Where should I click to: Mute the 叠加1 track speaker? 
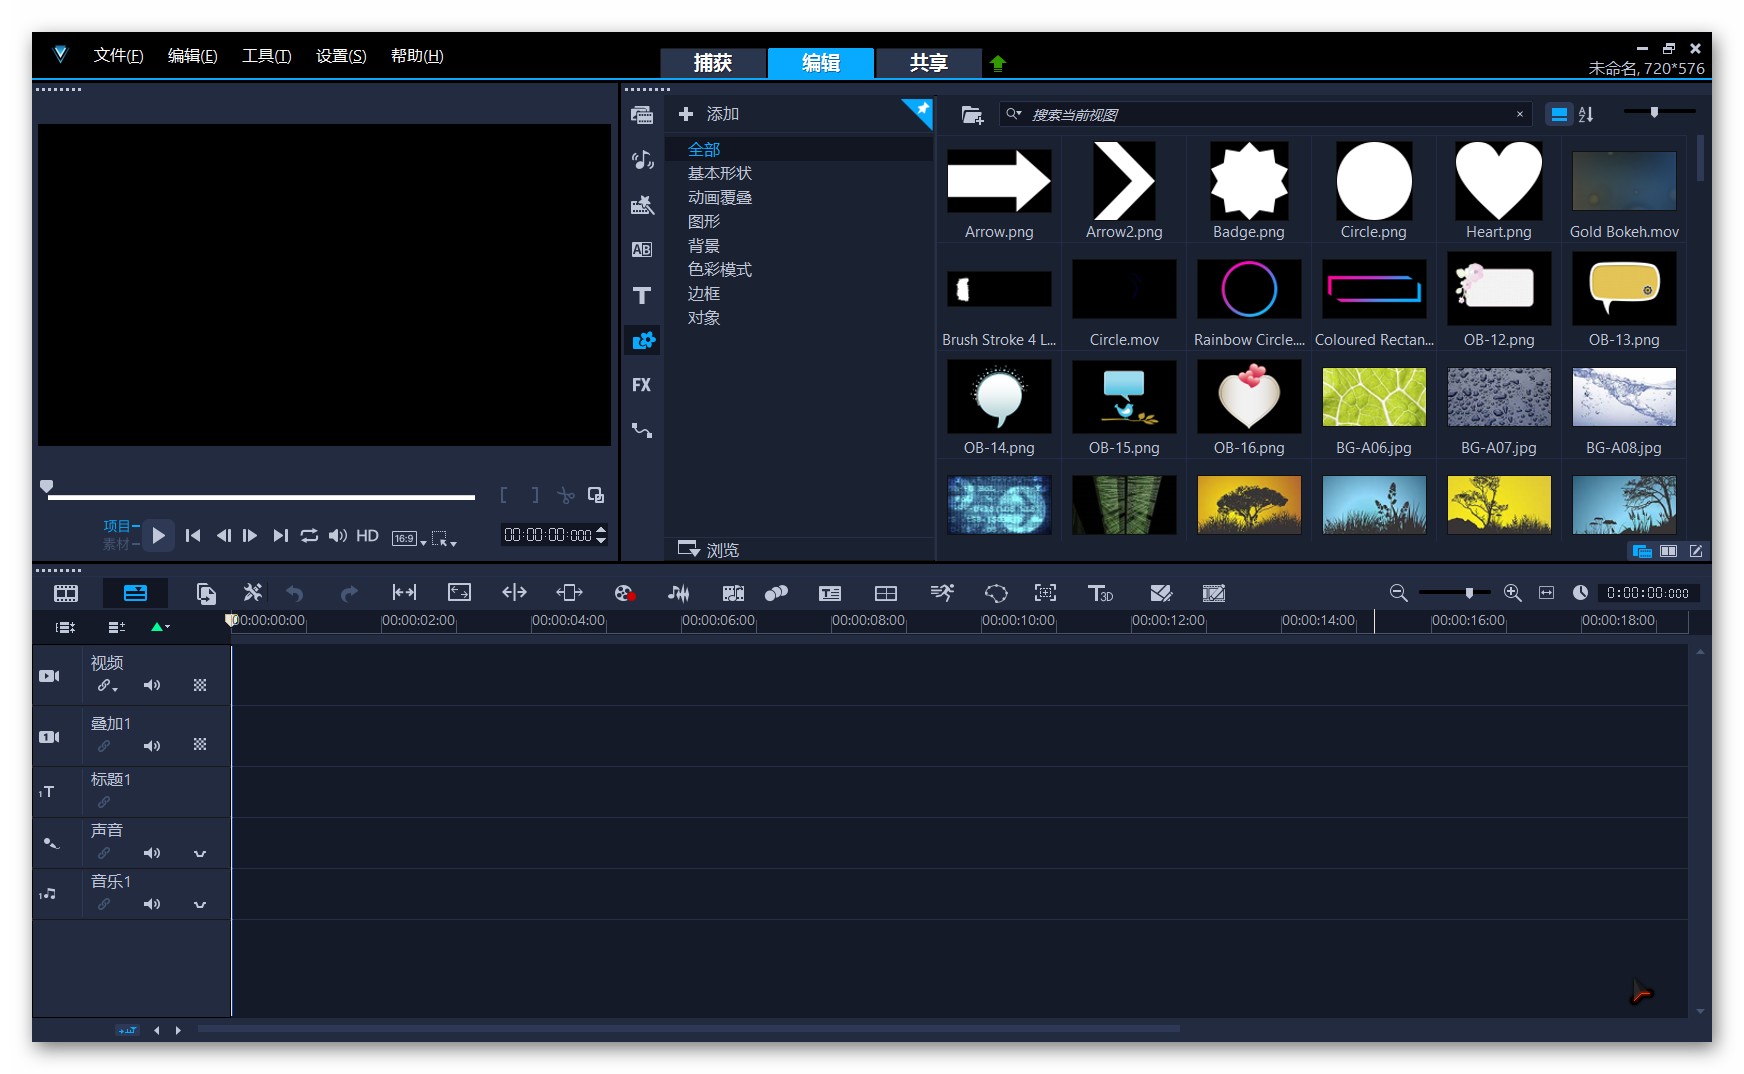click(x=152, y=746)
